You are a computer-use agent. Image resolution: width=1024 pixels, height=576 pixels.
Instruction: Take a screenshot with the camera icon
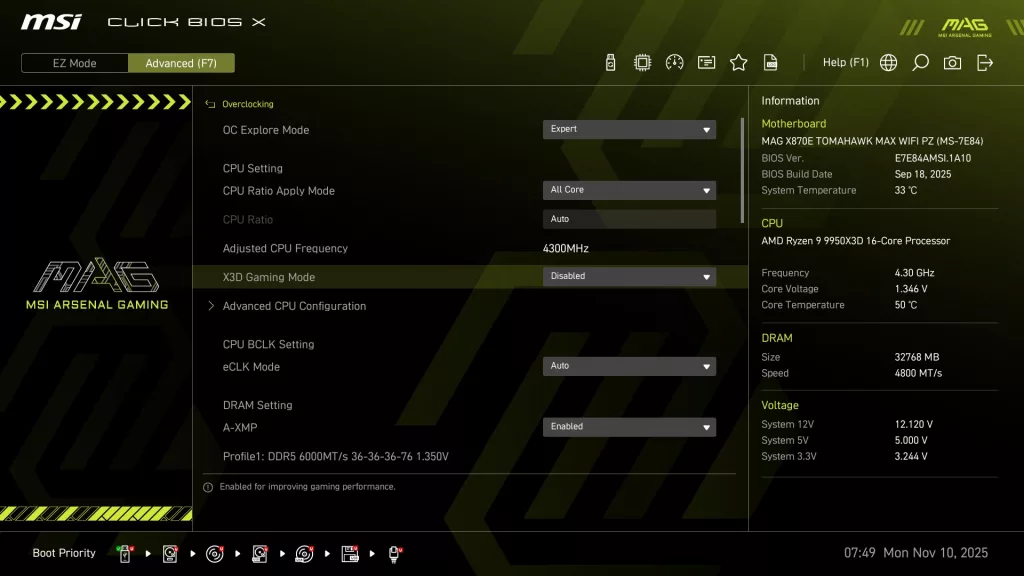[952, 61]
